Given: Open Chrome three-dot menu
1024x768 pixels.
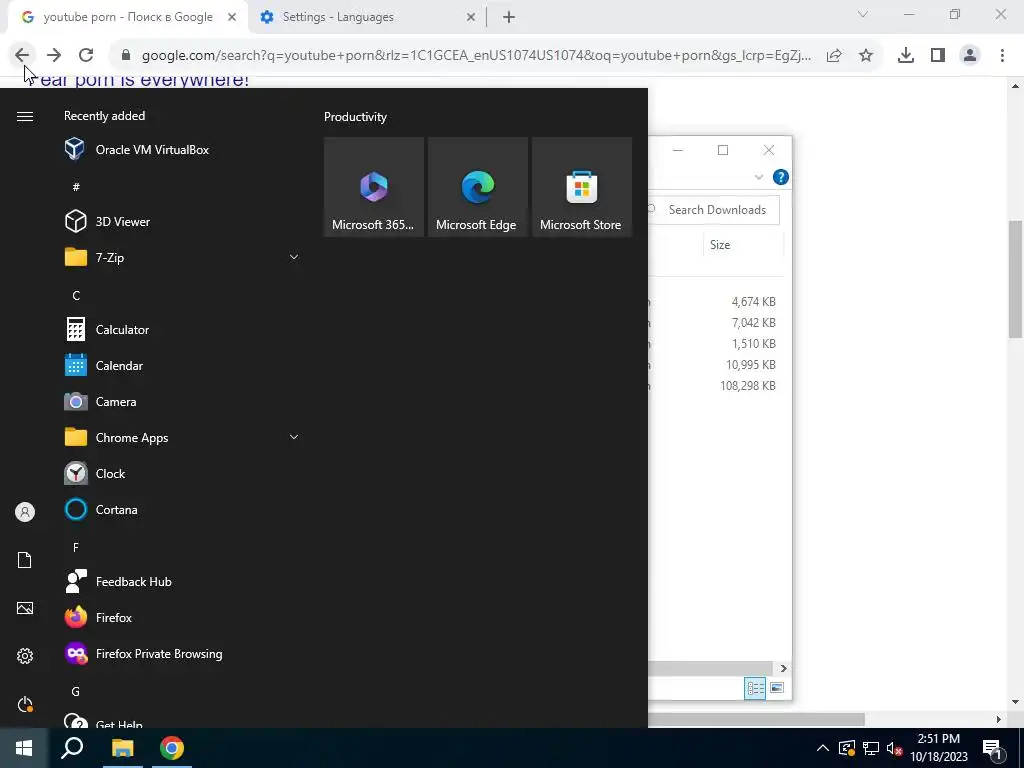Looking at the screenshot, I should (x=1002, y=56).
